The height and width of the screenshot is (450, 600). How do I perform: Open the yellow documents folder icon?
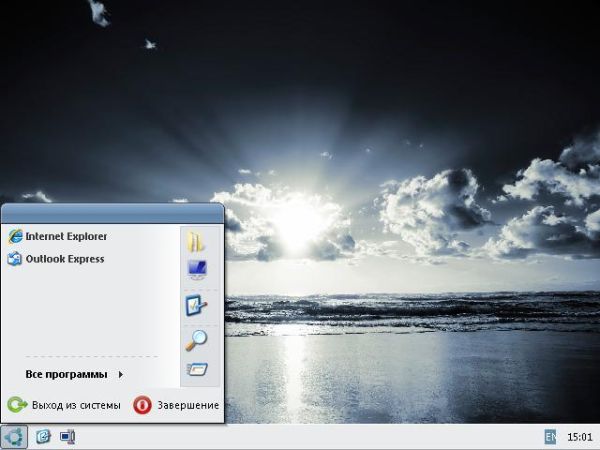click(195, 240)
